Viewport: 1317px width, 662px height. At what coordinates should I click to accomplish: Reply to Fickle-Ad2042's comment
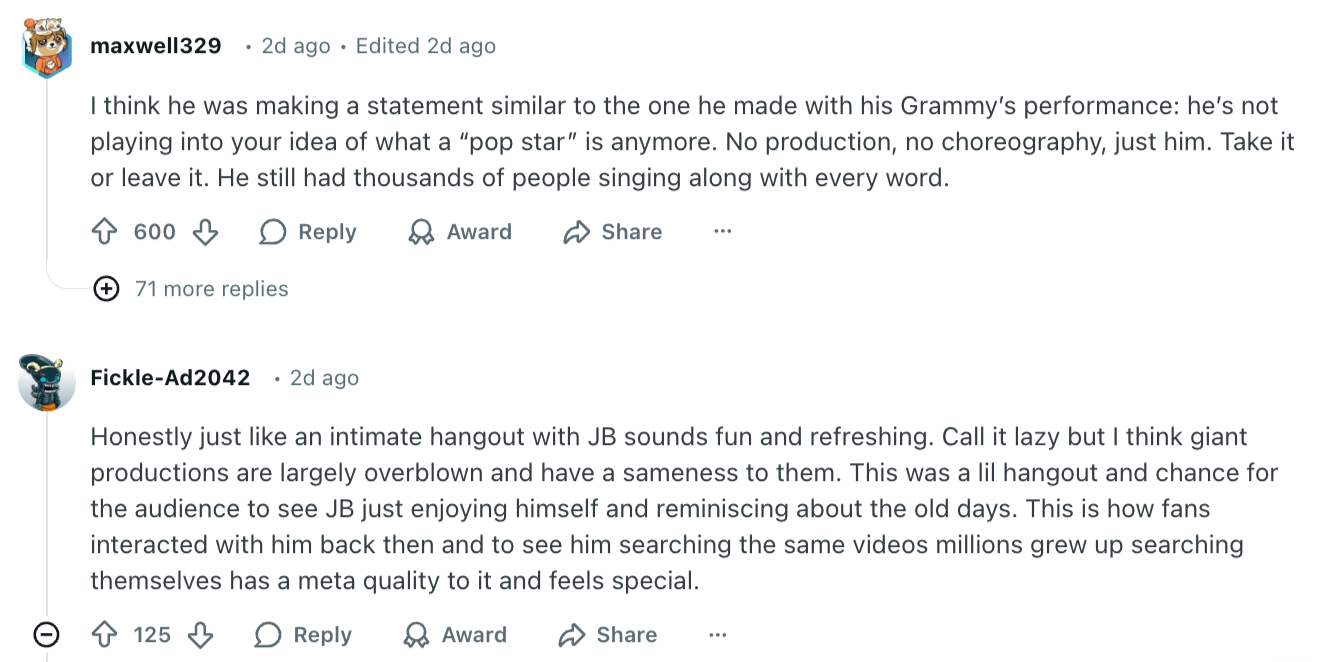(303, 635)
